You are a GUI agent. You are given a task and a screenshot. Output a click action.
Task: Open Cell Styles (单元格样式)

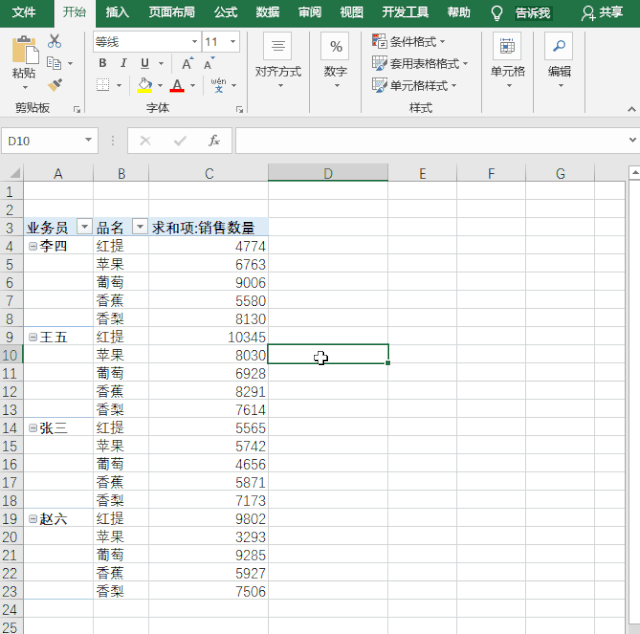(414, 85)
